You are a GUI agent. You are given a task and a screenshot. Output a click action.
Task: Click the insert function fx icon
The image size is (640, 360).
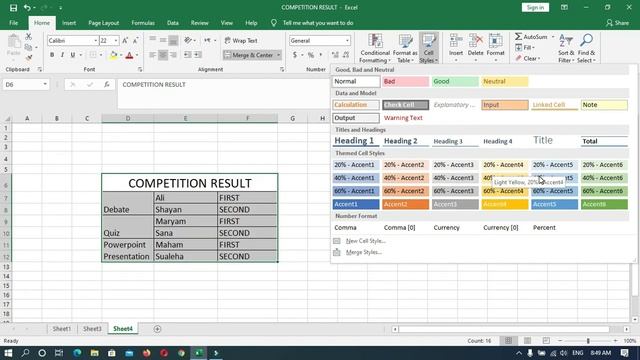tap(107, 84)
